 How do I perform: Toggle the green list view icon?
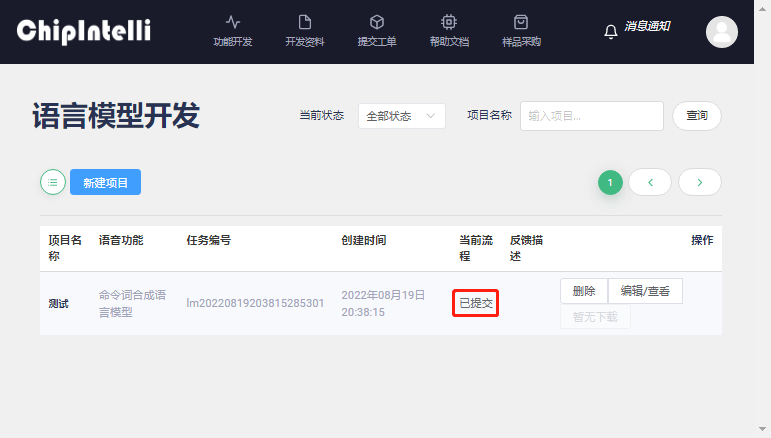[53, 182]
